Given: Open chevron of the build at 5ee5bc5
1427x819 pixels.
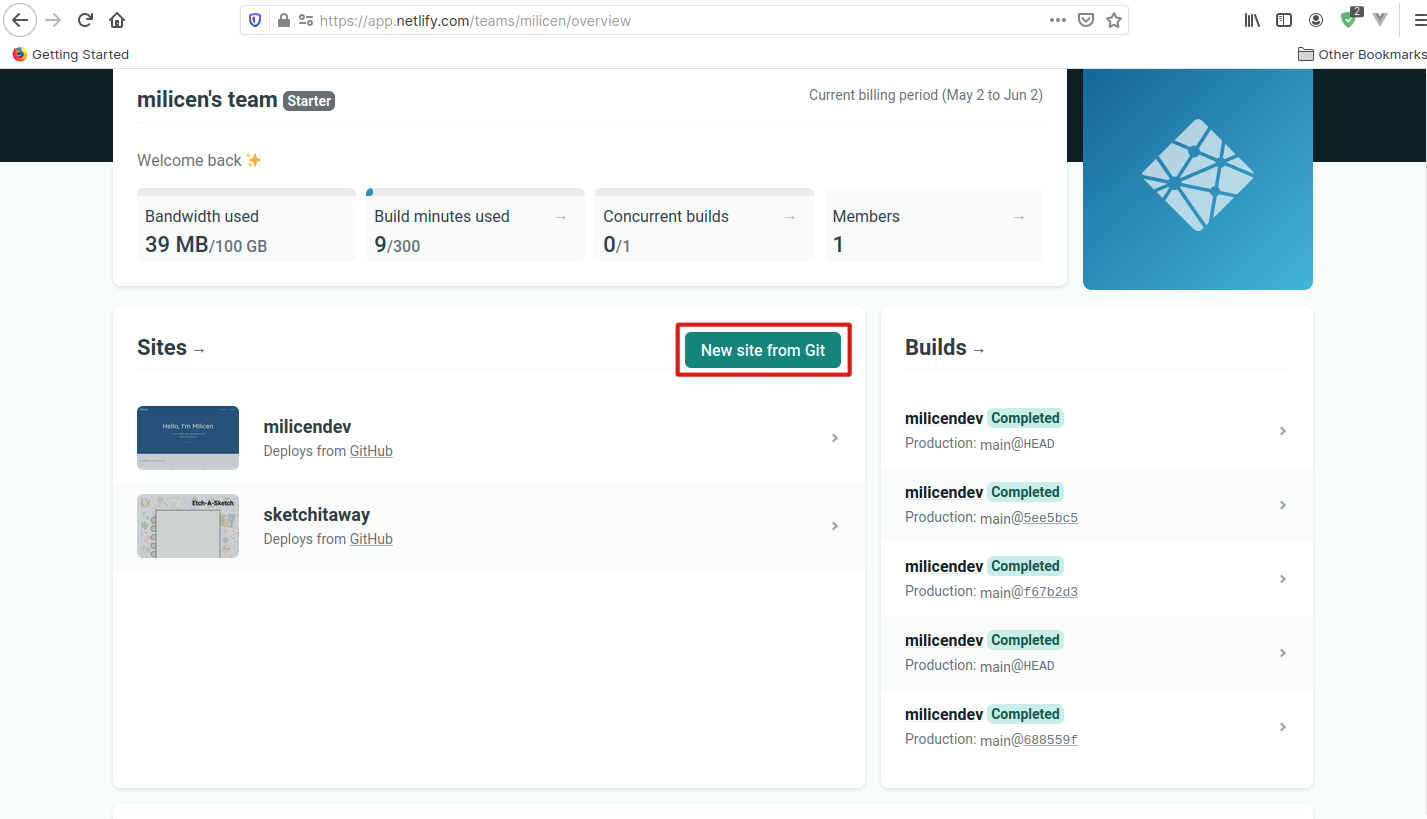Looking at the screenshot, I should (1283, 505).
